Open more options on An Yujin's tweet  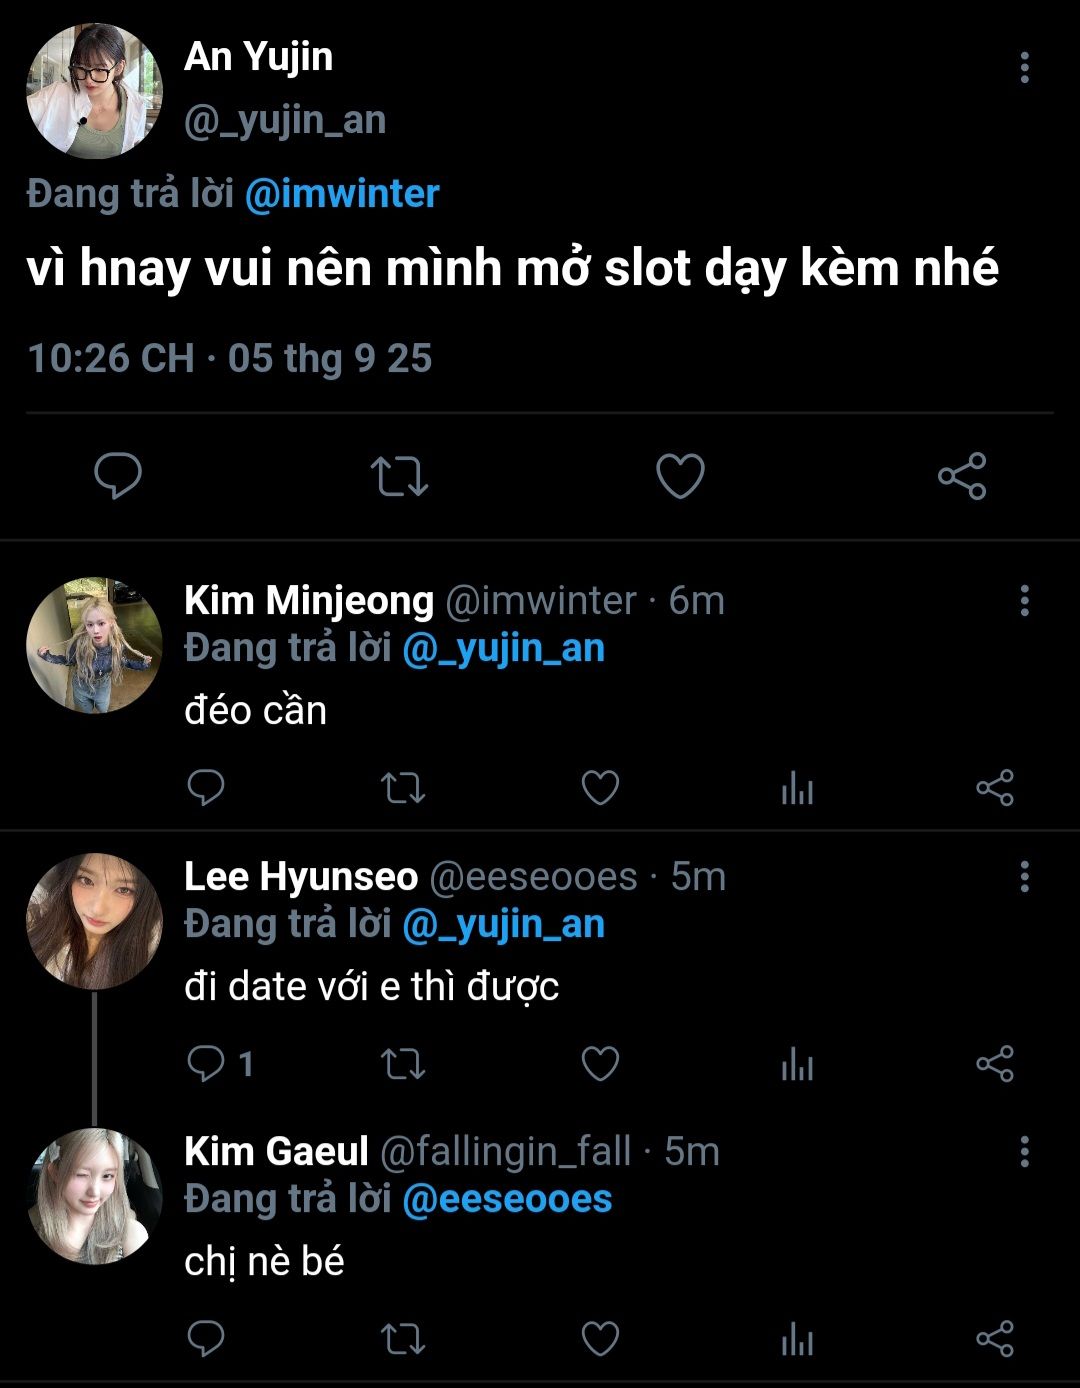(1024, 67)
